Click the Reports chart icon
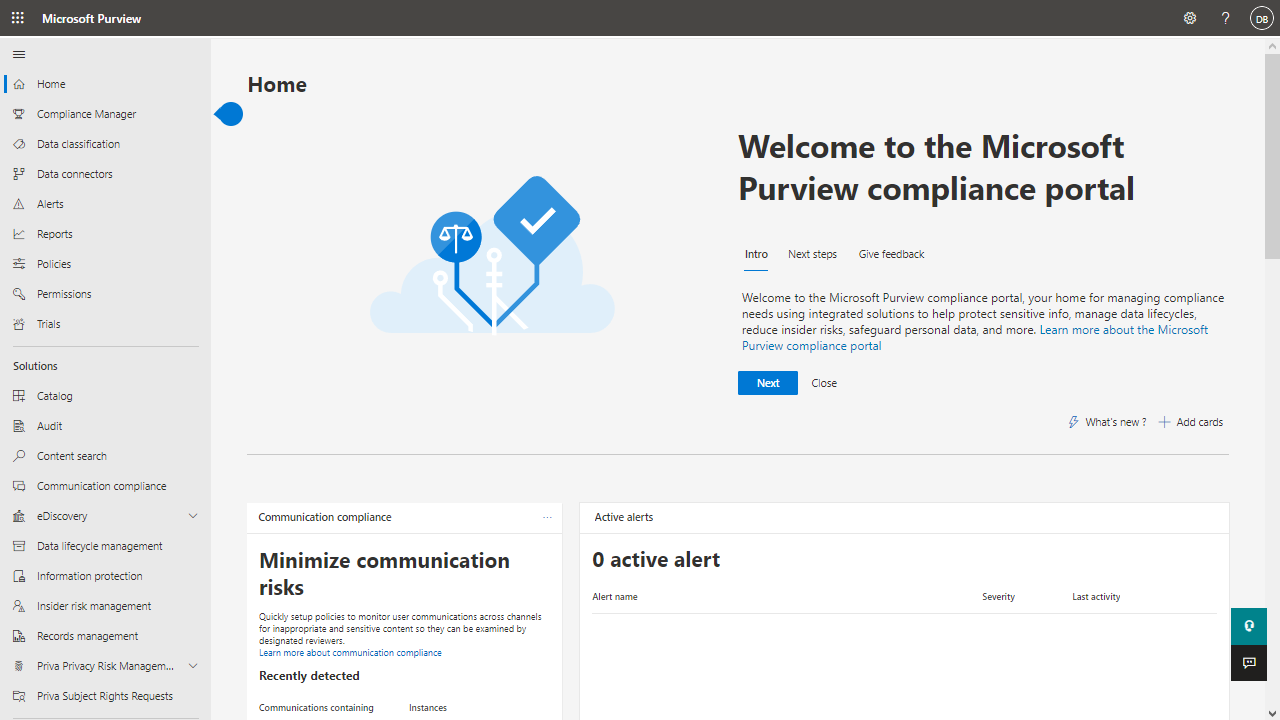This screenshot has width=1280, height=720. pyautogui.click(x=19, y=234)
